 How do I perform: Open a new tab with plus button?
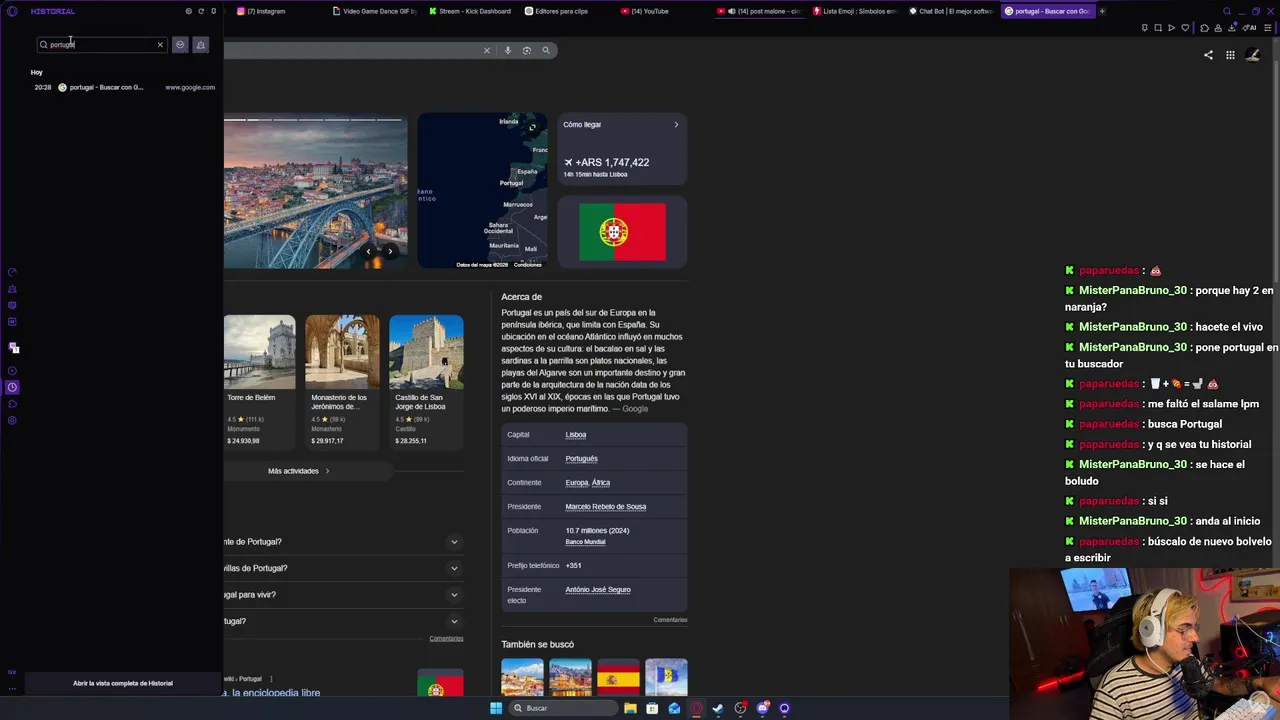click(1102, 11)
